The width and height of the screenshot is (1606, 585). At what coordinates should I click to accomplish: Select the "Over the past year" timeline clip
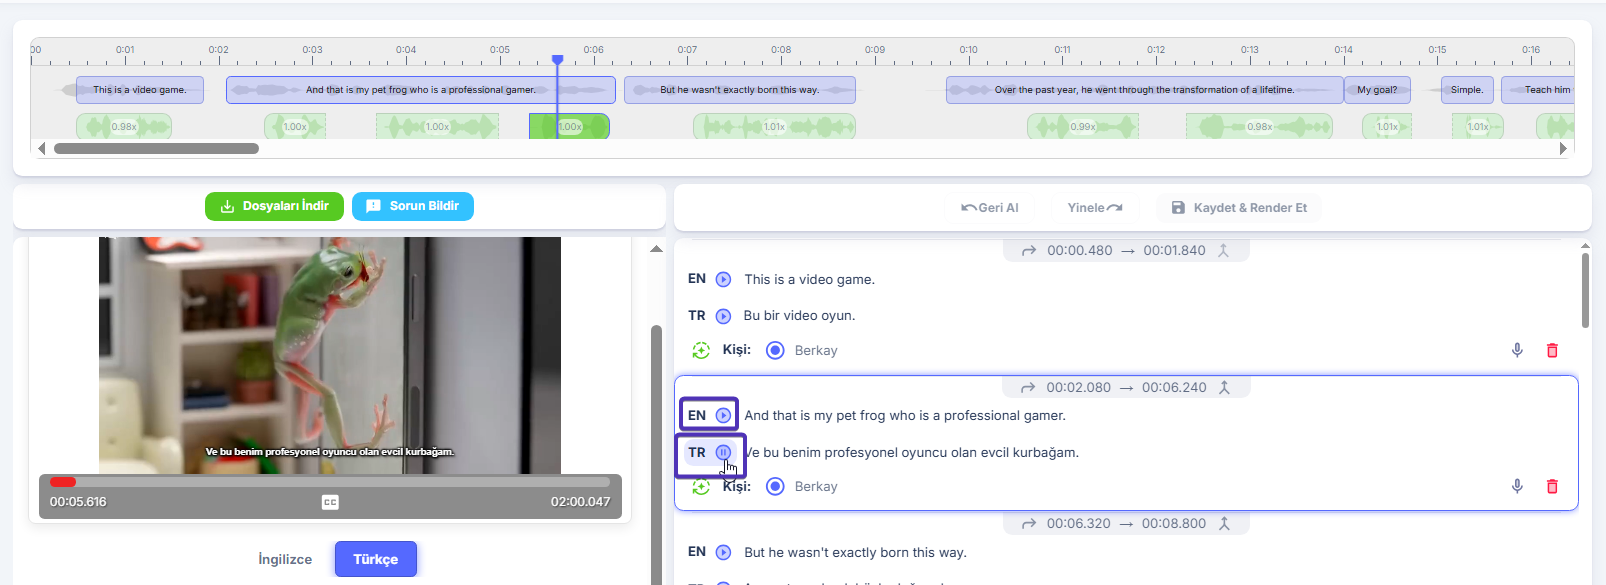click(1143, 90)
